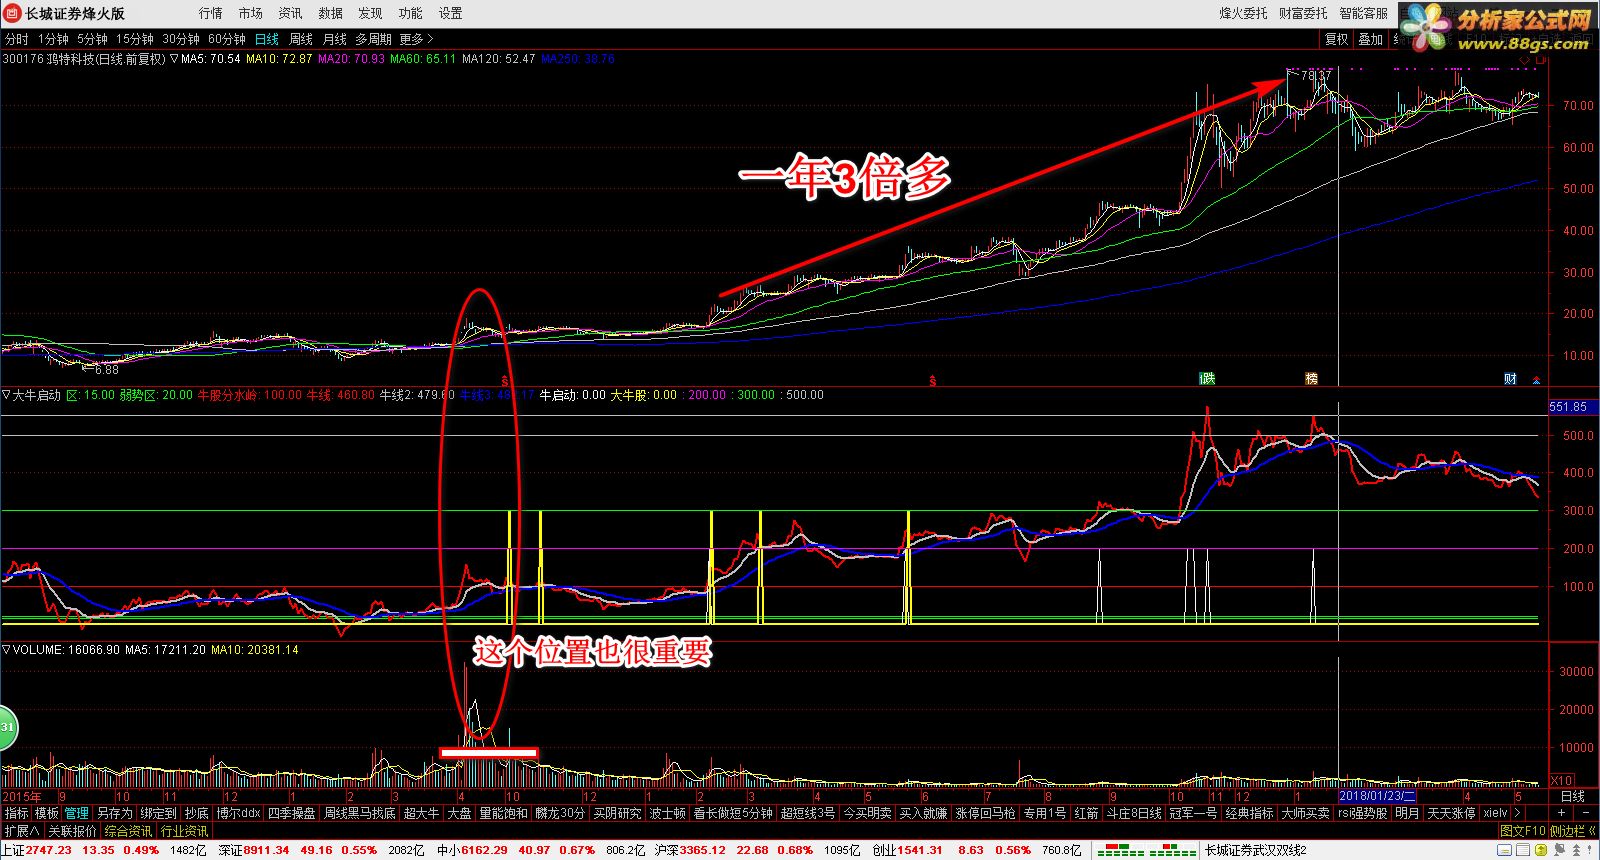This screenshot has width=1600, height=860.
Task: Click the X10 volume scale label
Action: tap(1561, 780)
